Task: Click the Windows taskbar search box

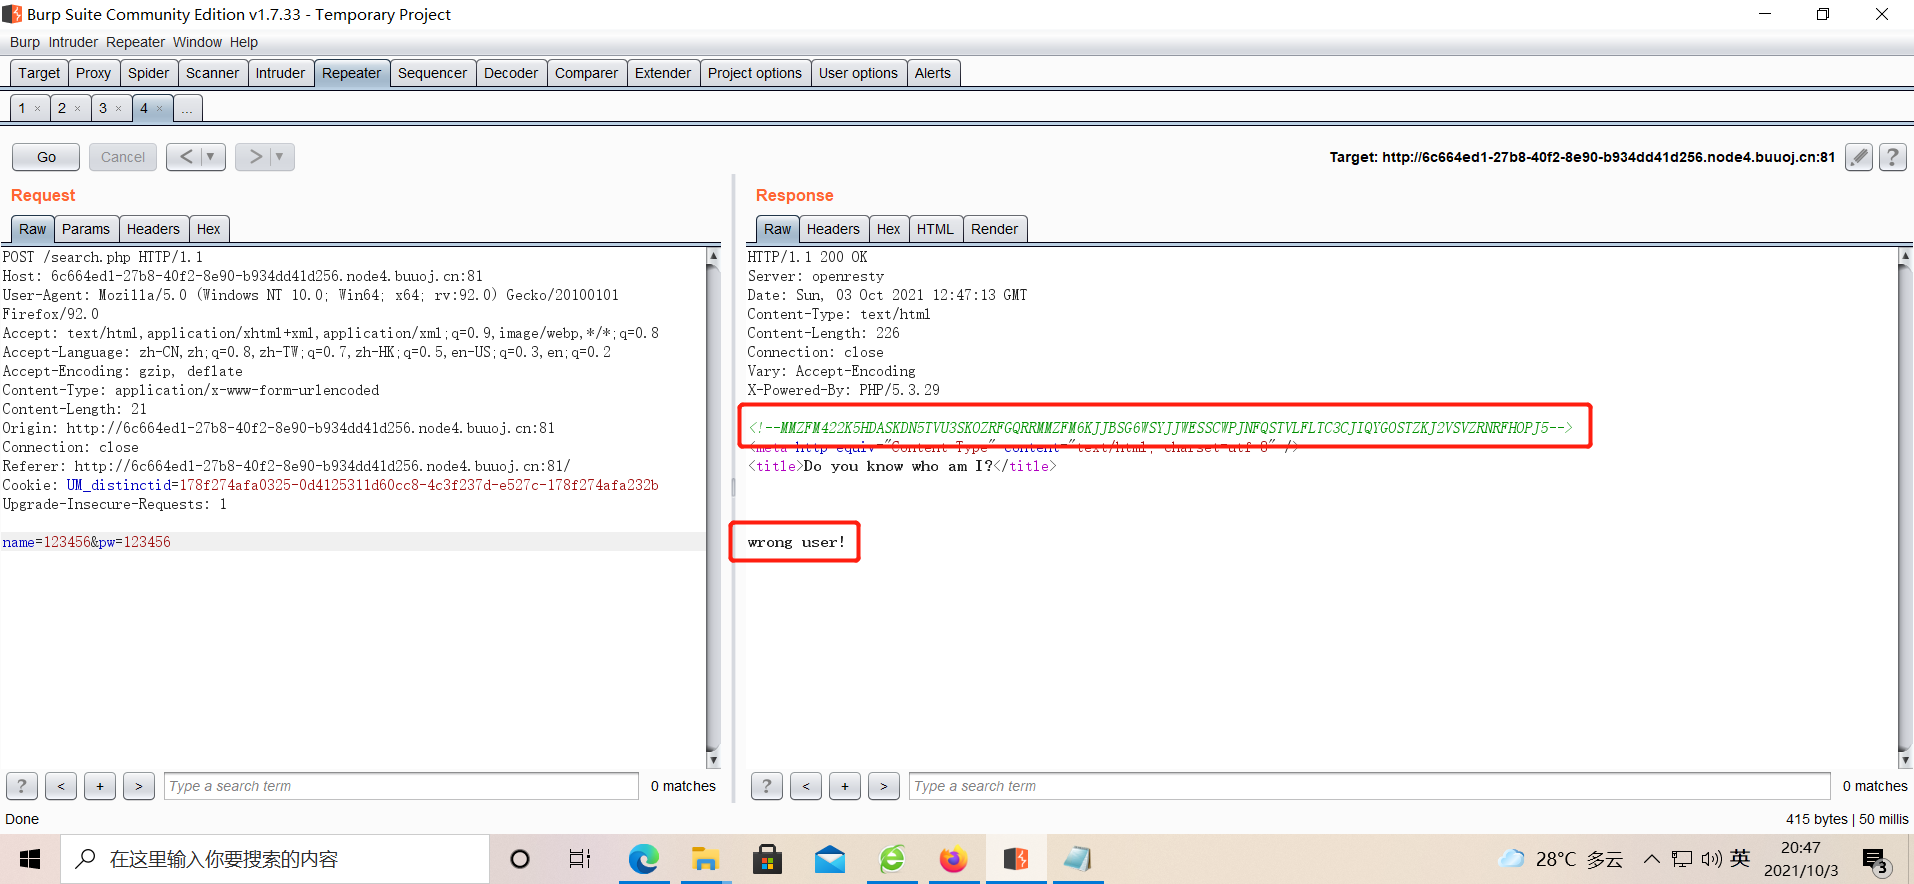Action: 275,859
